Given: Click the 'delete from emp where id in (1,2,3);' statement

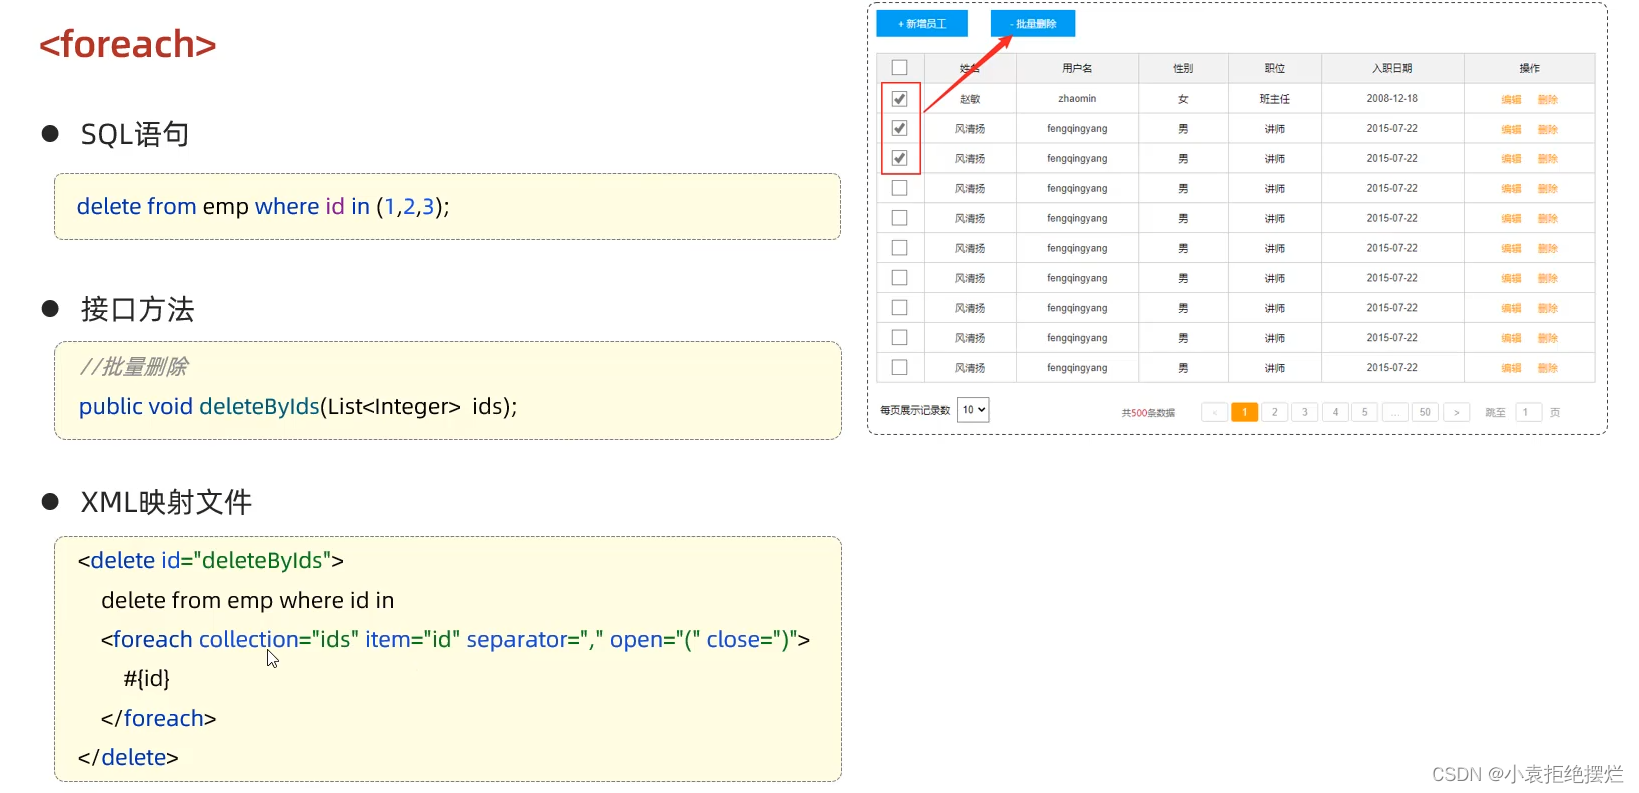Looking at the screenshot, I should (x=263, y=206).
